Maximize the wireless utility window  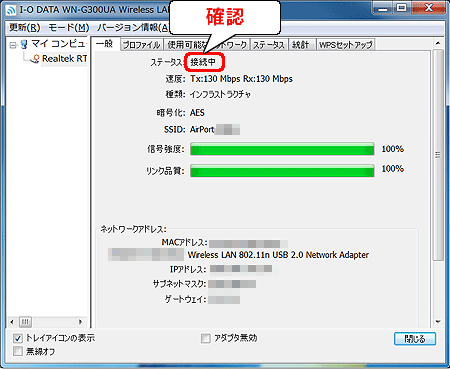[402, 8]
